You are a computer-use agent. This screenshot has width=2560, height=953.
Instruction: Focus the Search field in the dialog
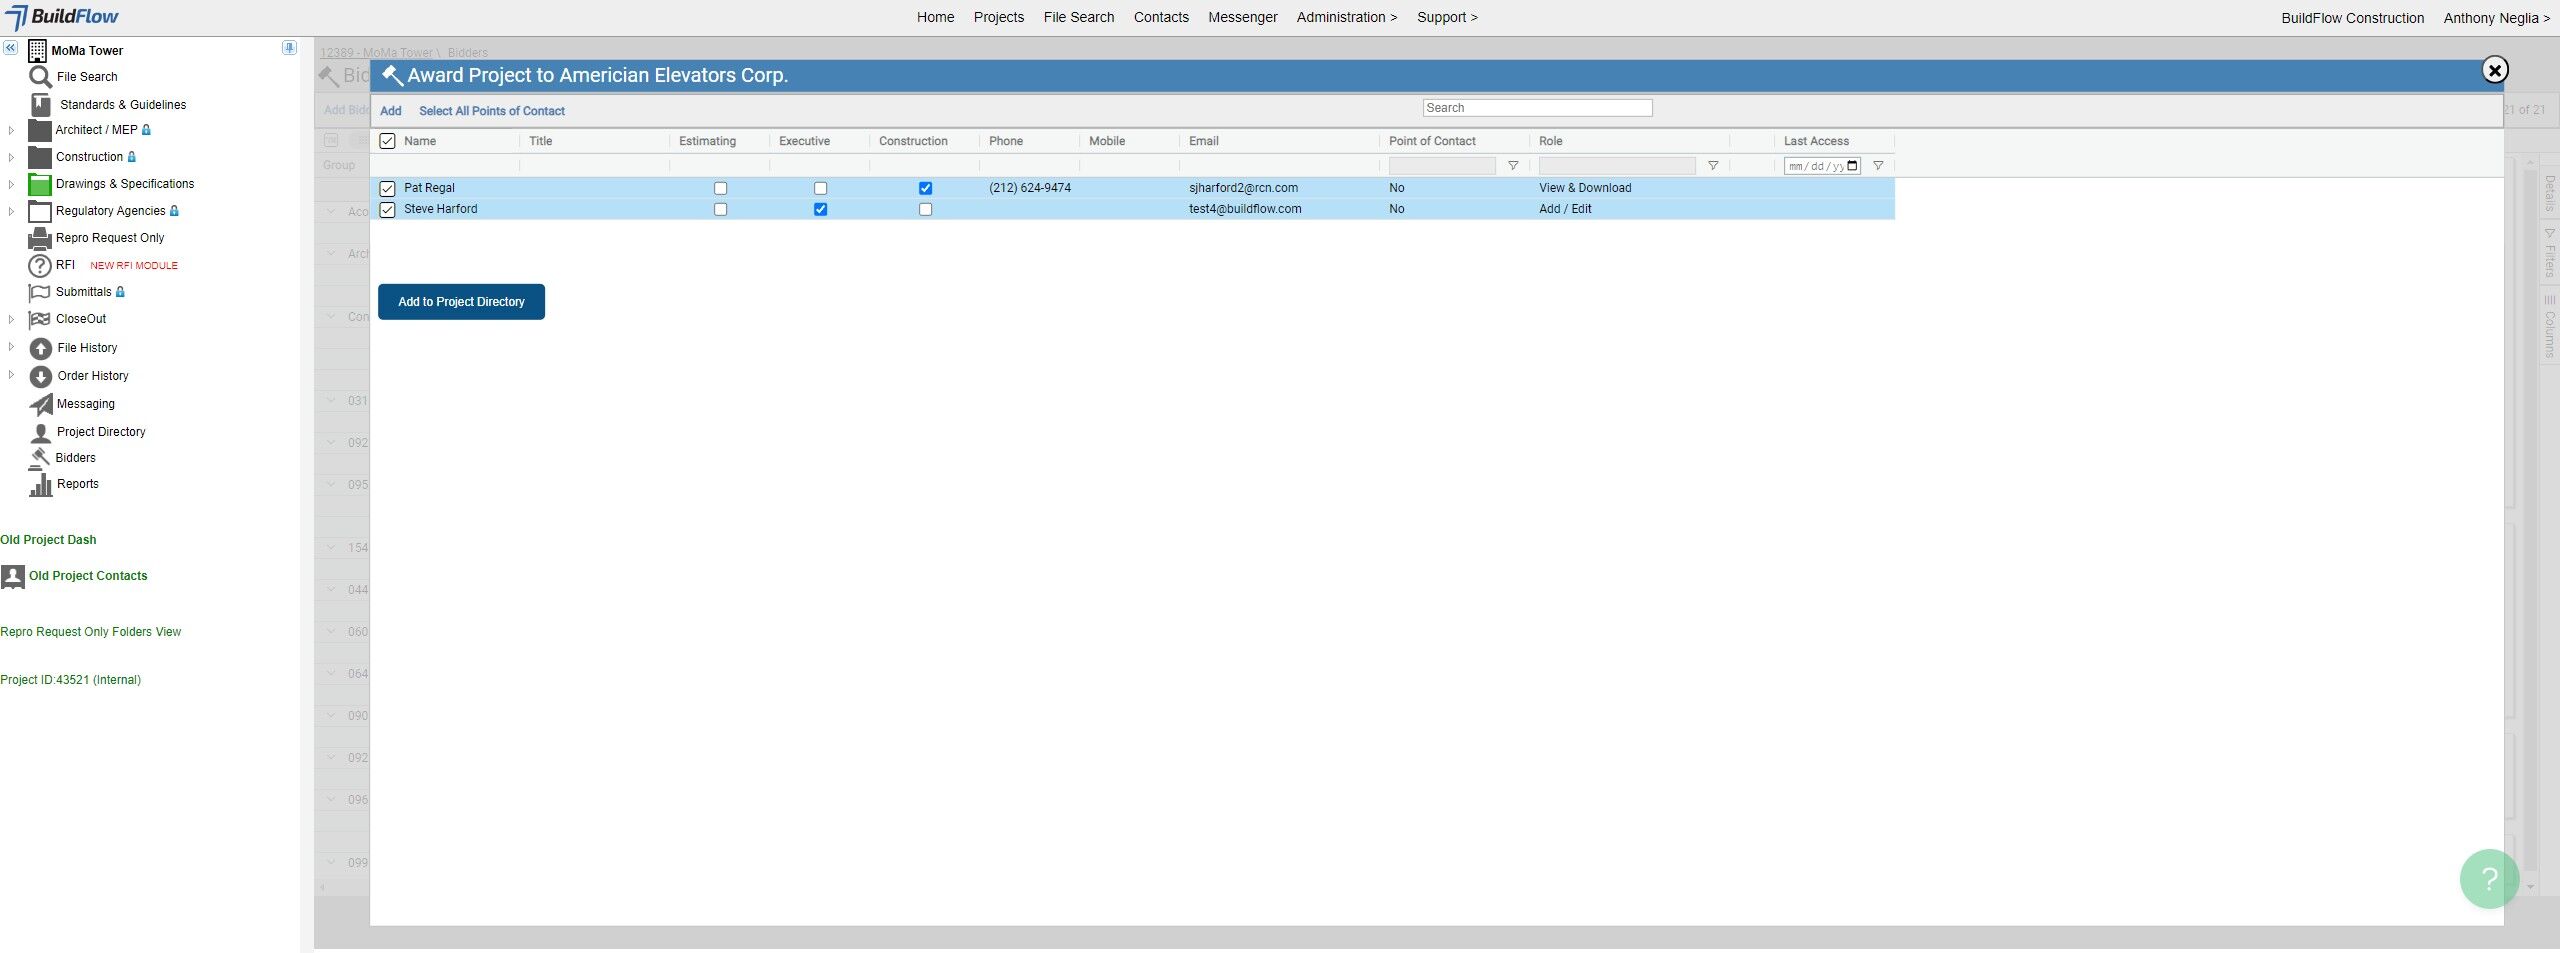tap(1537, 108)
